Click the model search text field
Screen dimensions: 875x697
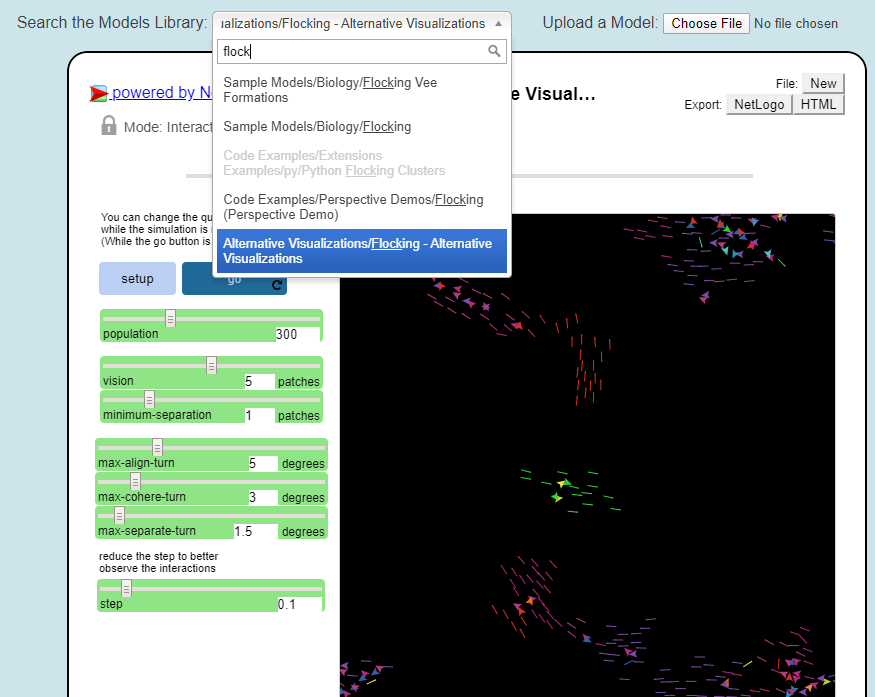tap(350, 51)
